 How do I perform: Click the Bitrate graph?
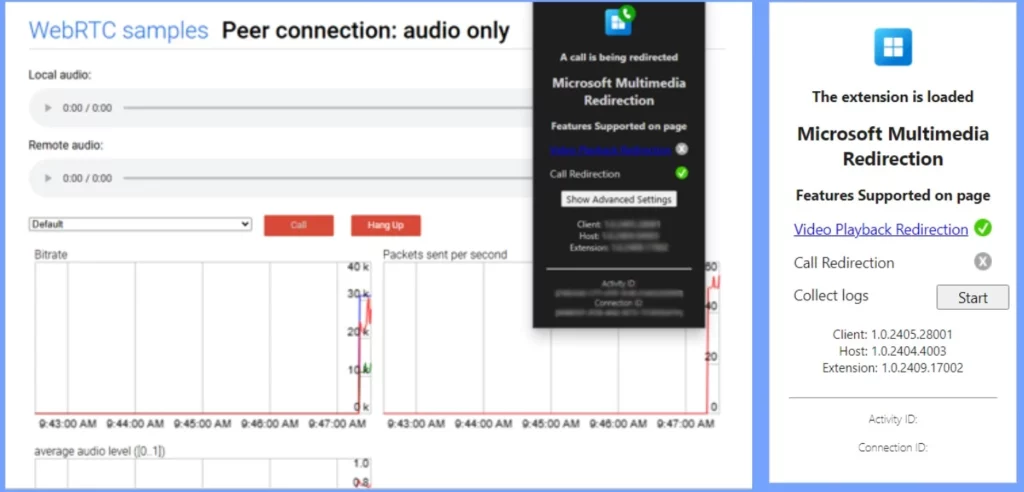[202, 338]
